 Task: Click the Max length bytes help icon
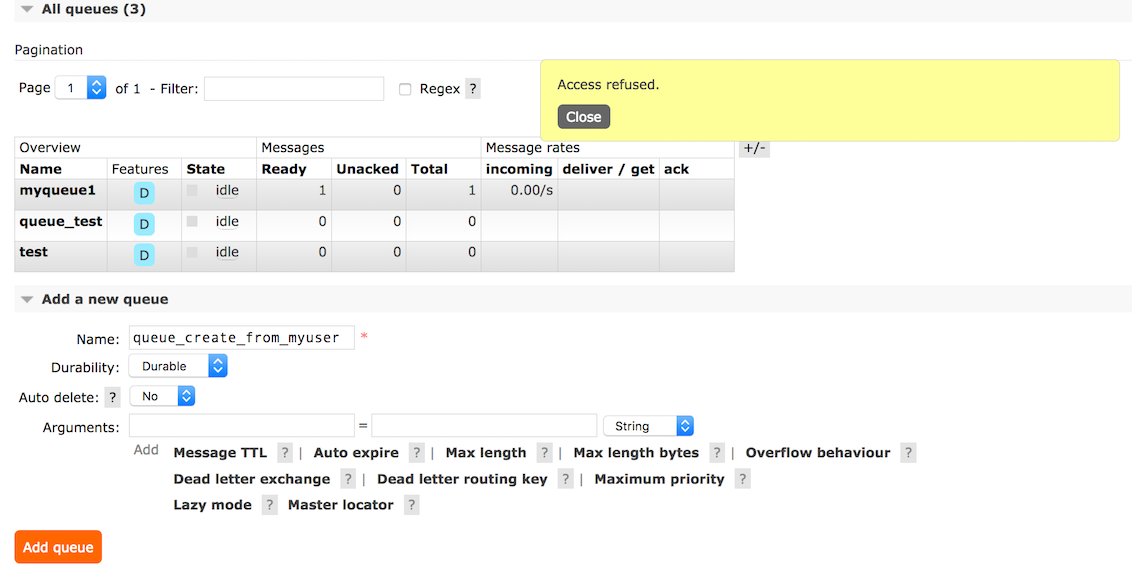tap(717, 453)
